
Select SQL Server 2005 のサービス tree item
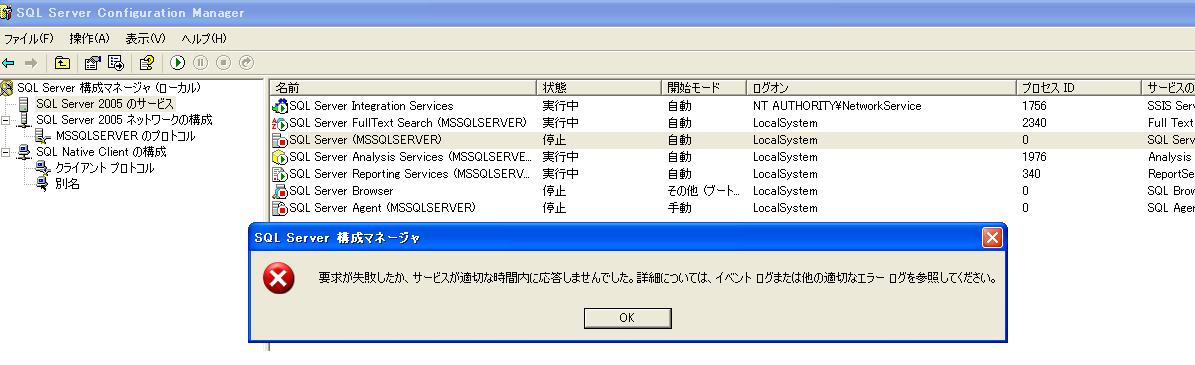pos(105,104)
